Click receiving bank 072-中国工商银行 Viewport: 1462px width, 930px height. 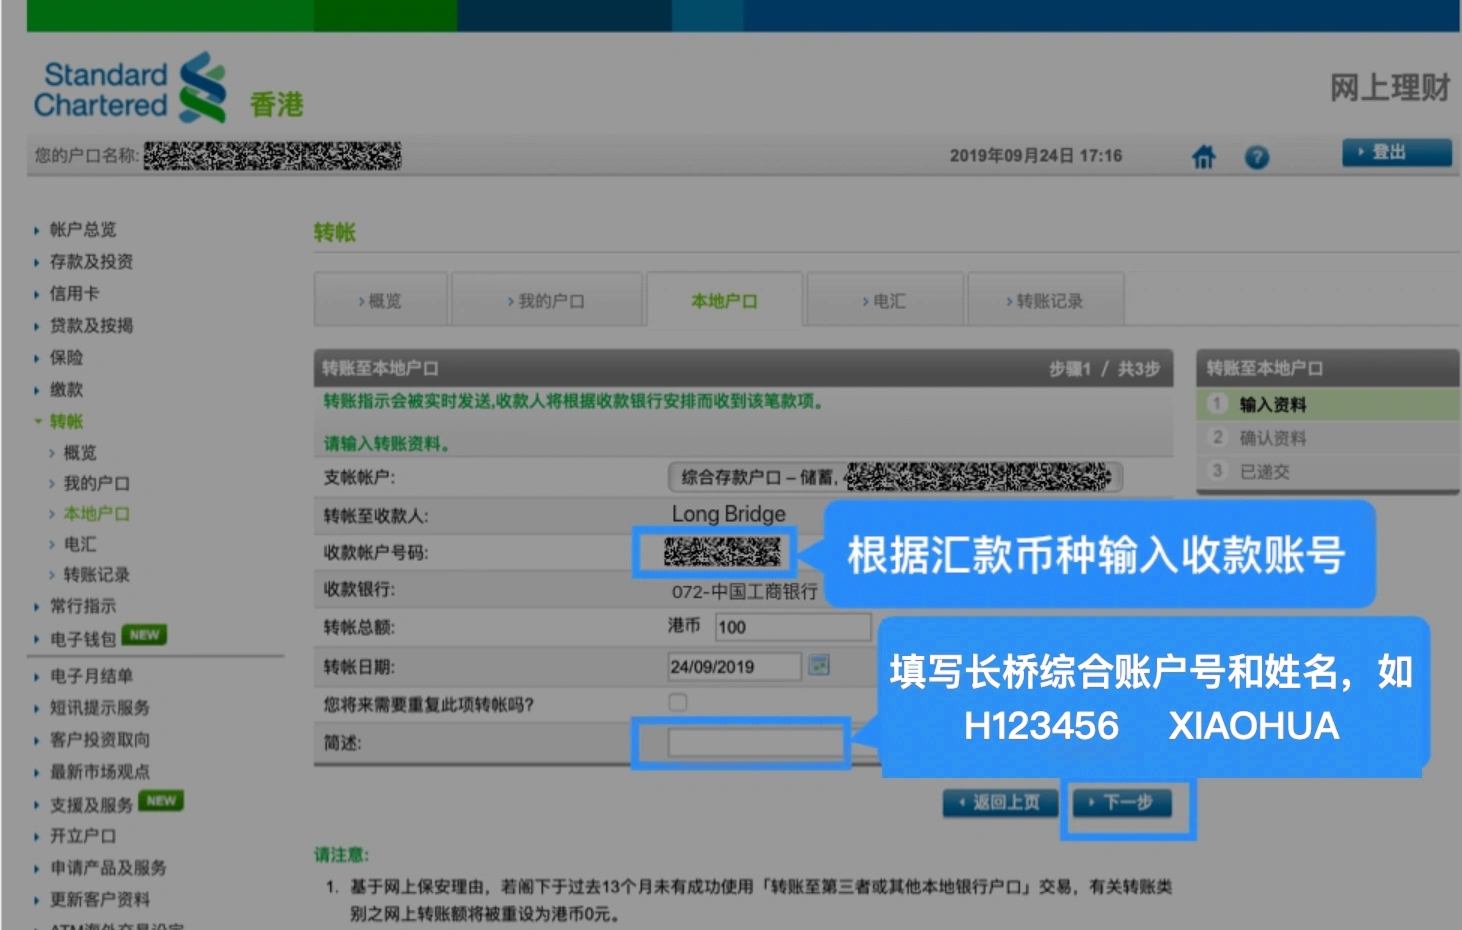(x=744, y=592)
